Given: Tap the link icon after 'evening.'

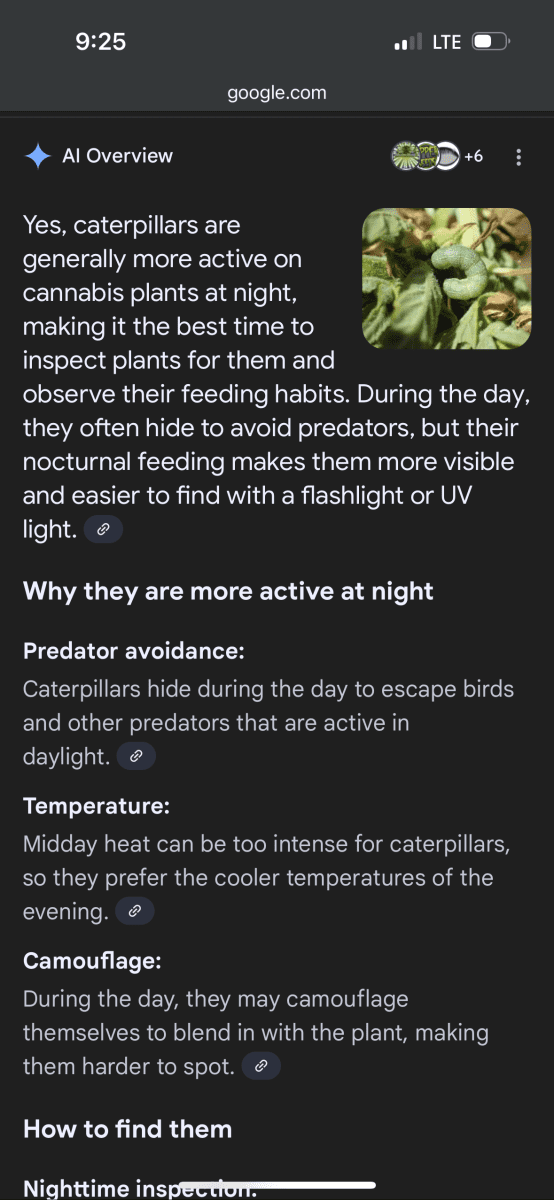Looking at the screenshot, I should click(x=135, y=912).
